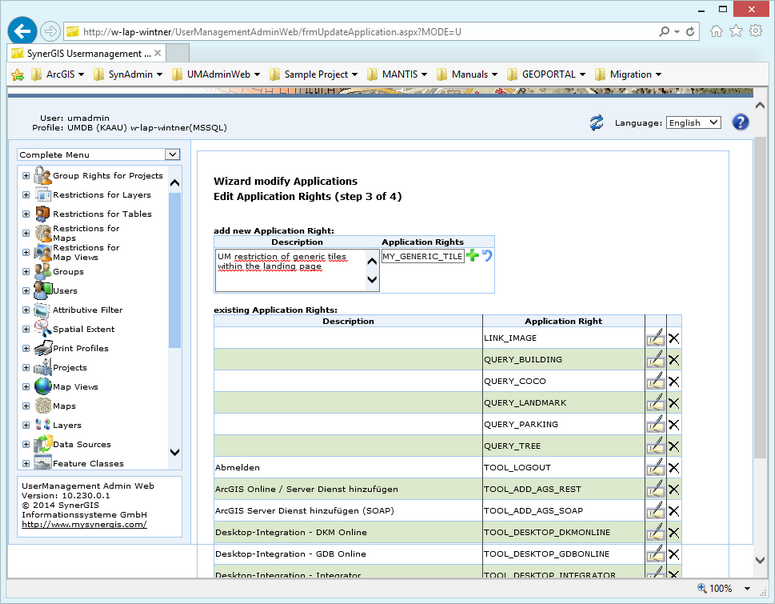This screenshot has width=775, height=604.
Task: Edit the QUERY_LANDMARK right entry
Action: tap(655, 403)
